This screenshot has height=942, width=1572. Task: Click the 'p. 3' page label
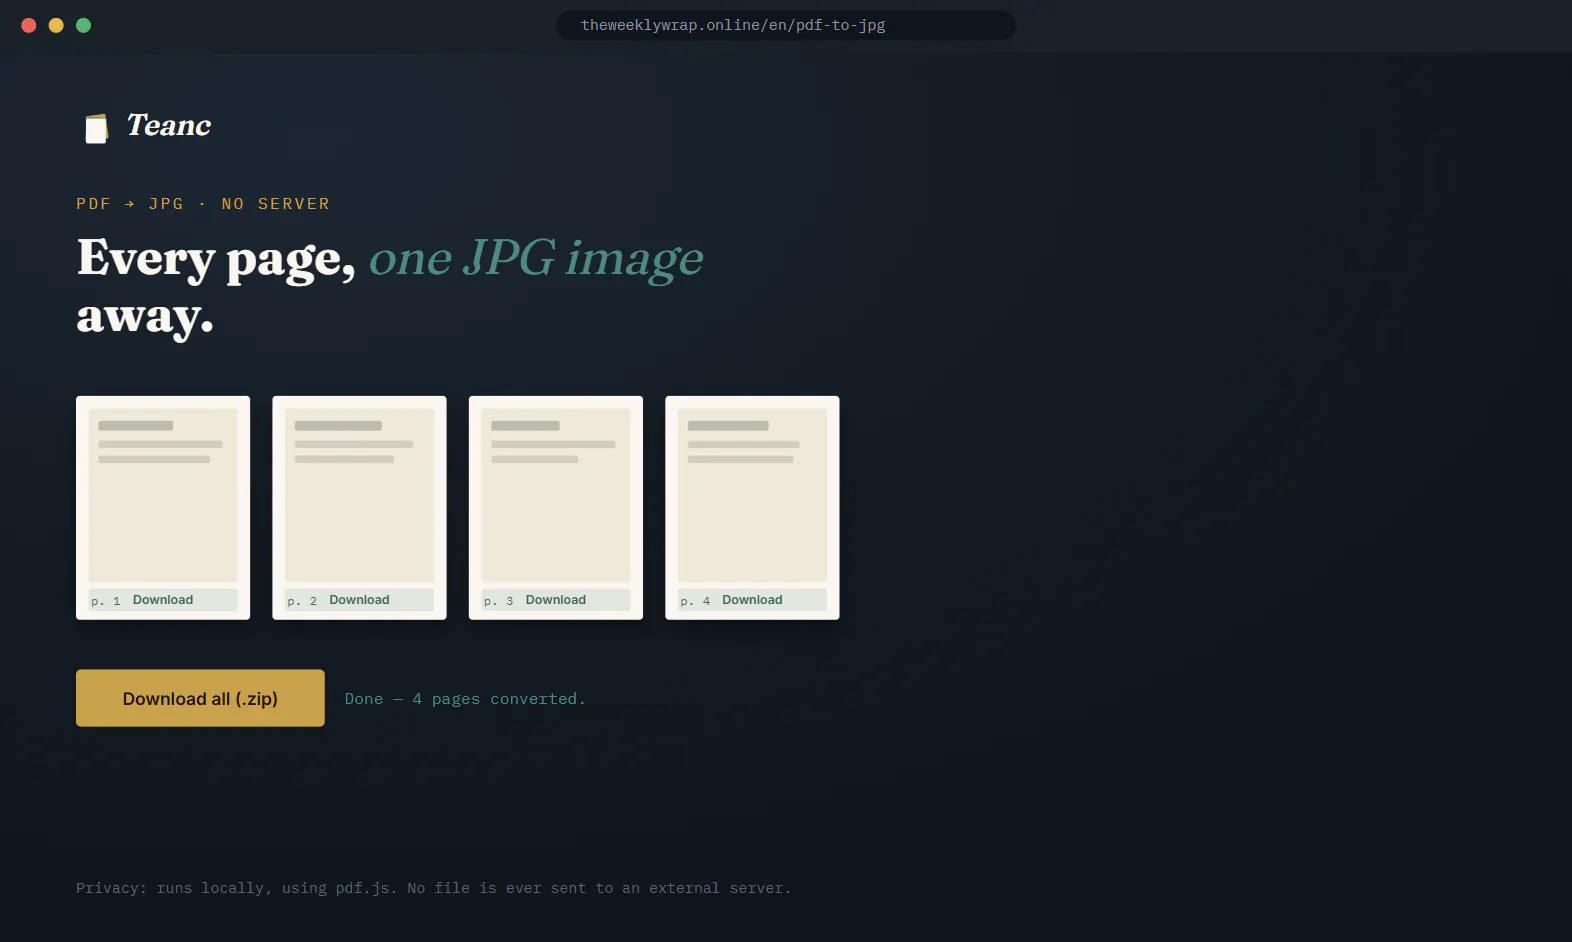click(x=498, y=601)
